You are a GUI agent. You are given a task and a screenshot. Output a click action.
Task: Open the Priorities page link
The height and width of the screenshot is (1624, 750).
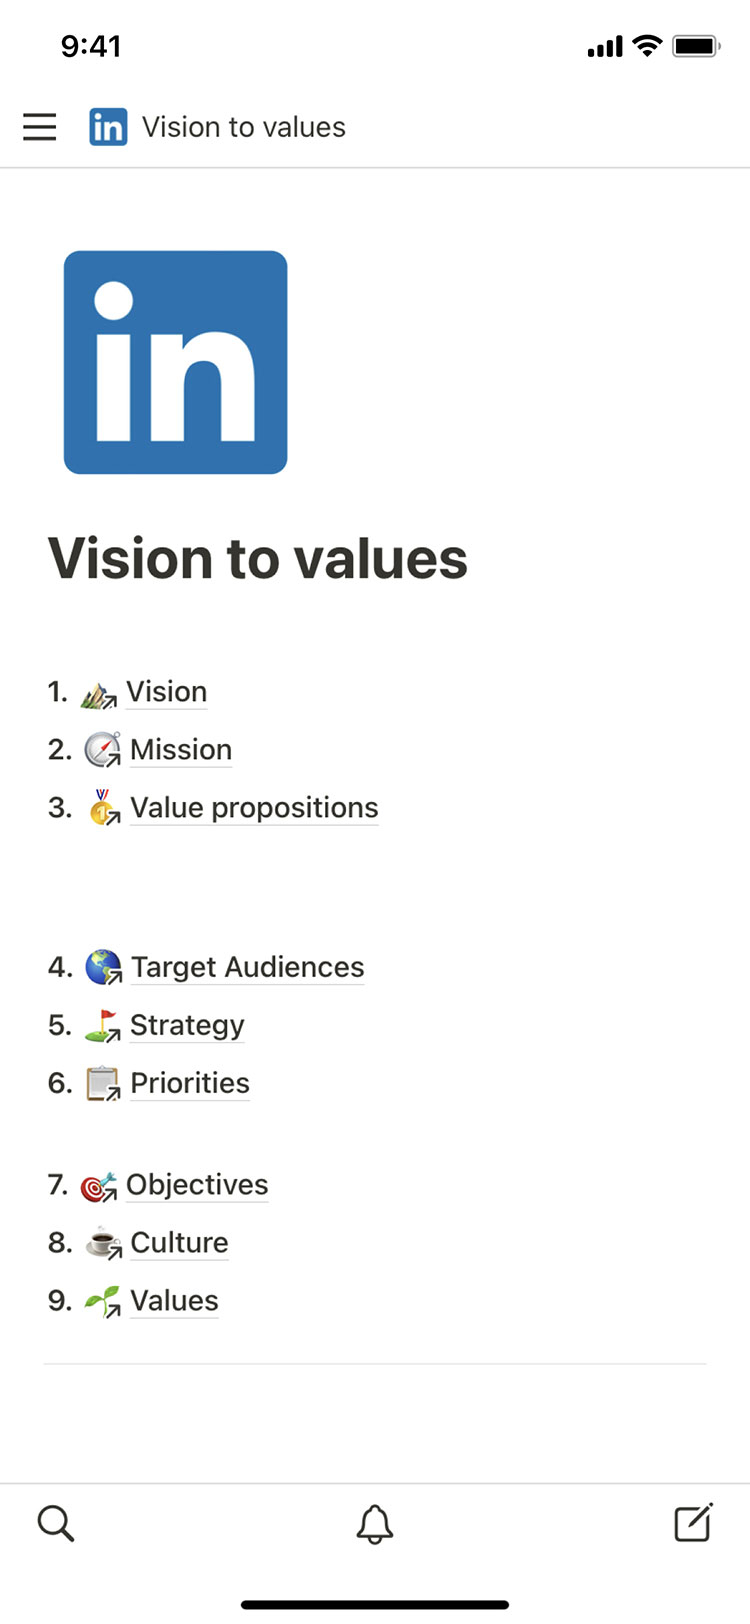[x=190, y=1084]
